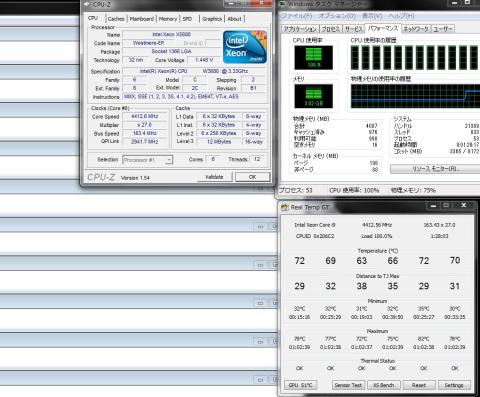Open the Graphics tab in CPU-Z
The width and height of the screenshot is (480, 397).
[x=212, y=19]
